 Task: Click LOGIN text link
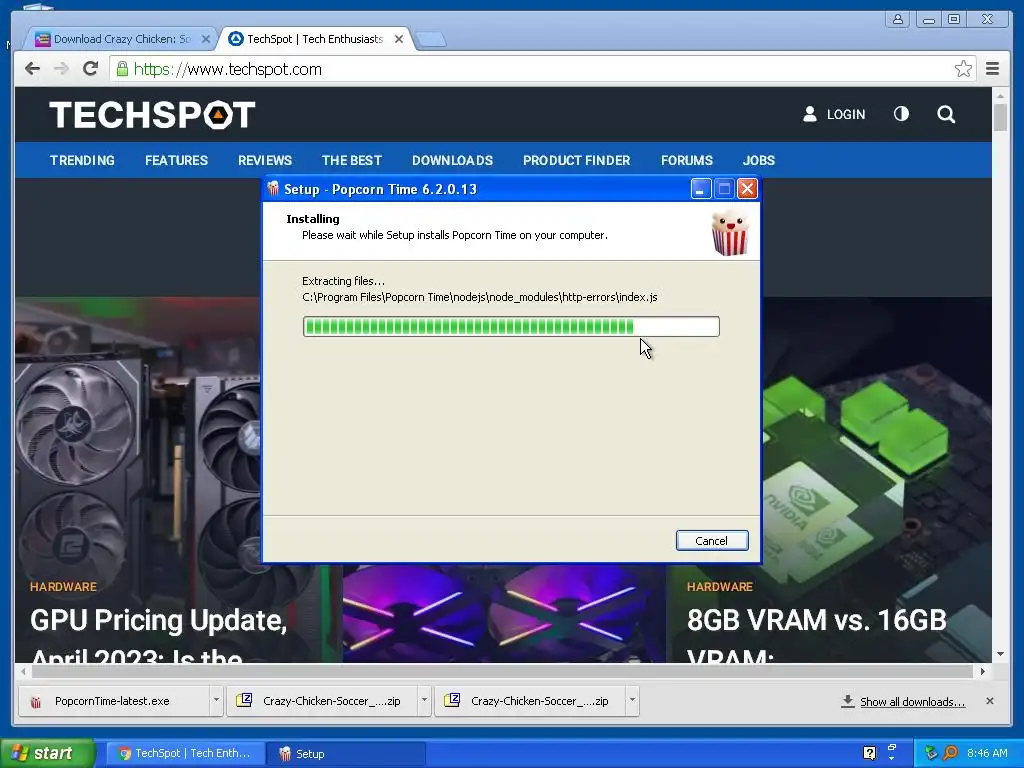coord(846,114)
